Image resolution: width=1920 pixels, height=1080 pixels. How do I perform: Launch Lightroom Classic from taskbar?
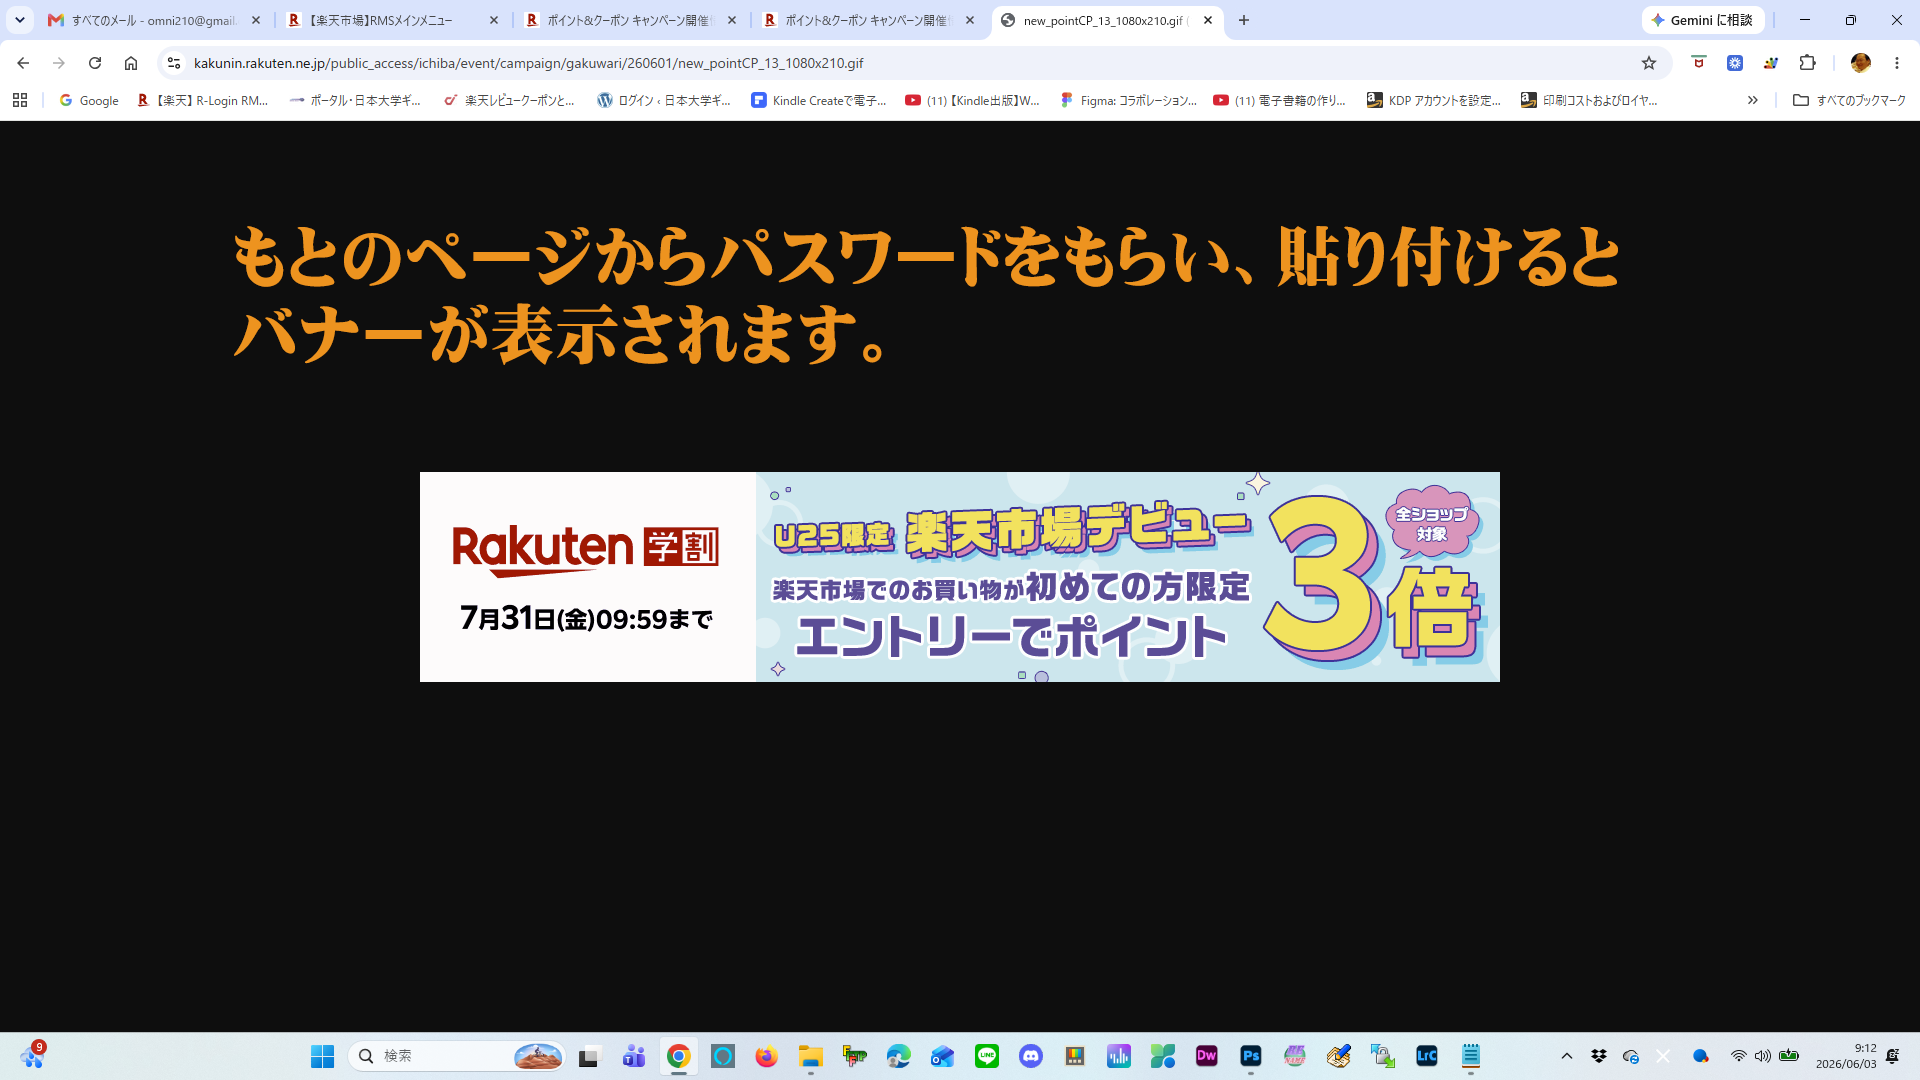1427,1056
